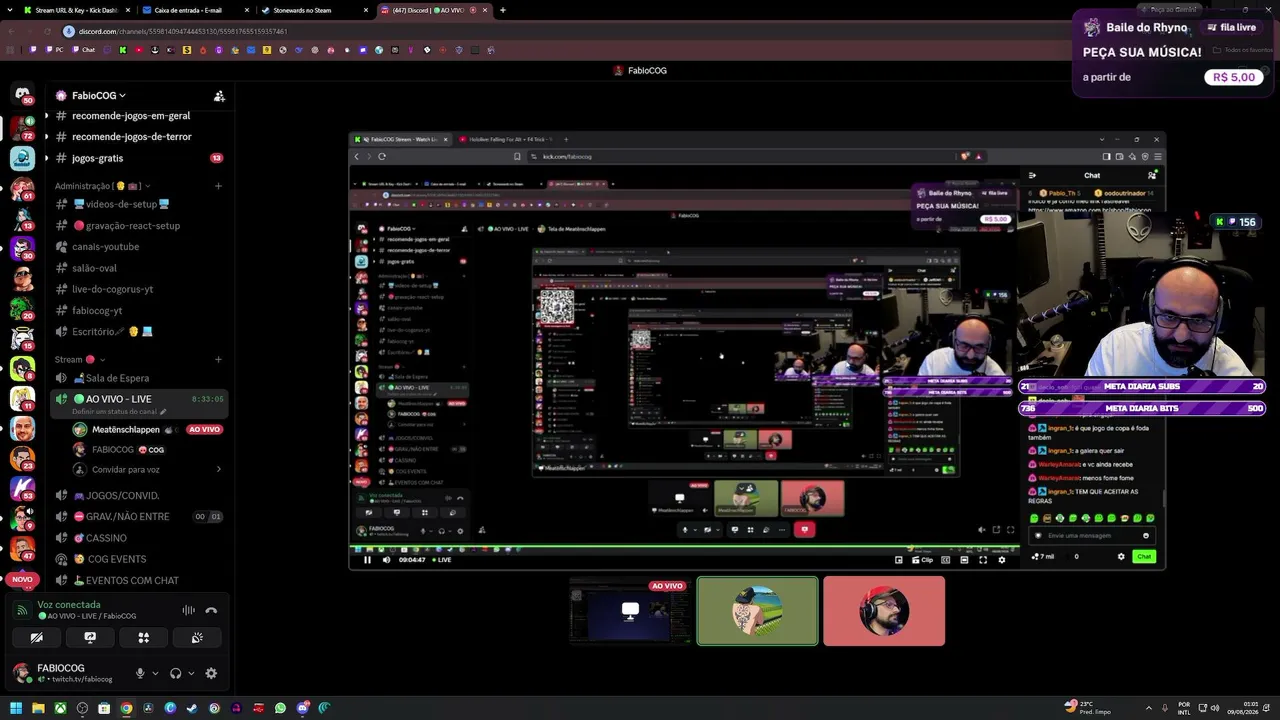Open the Windows Start menu

pos(16,709)
